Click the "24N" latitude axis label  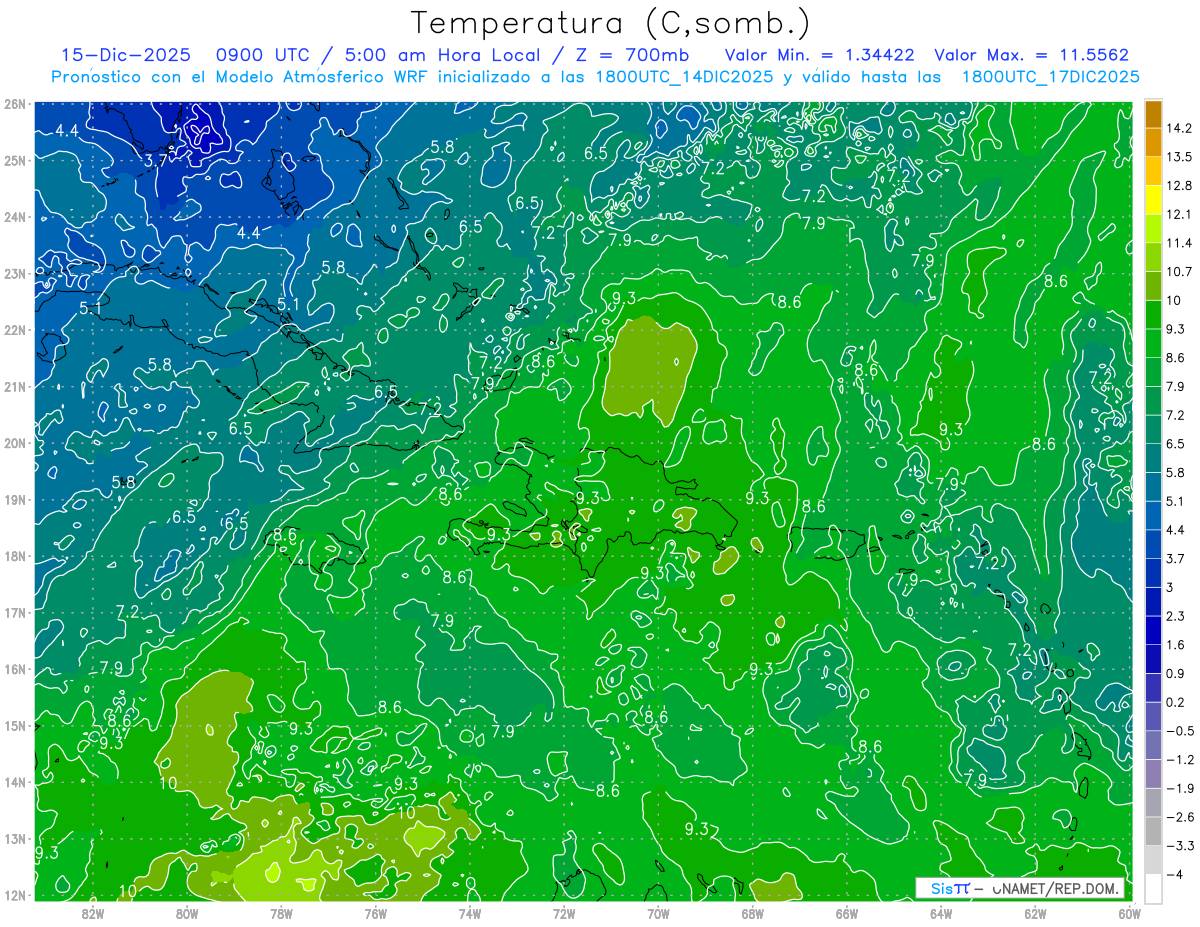click(x=15, y=217)
